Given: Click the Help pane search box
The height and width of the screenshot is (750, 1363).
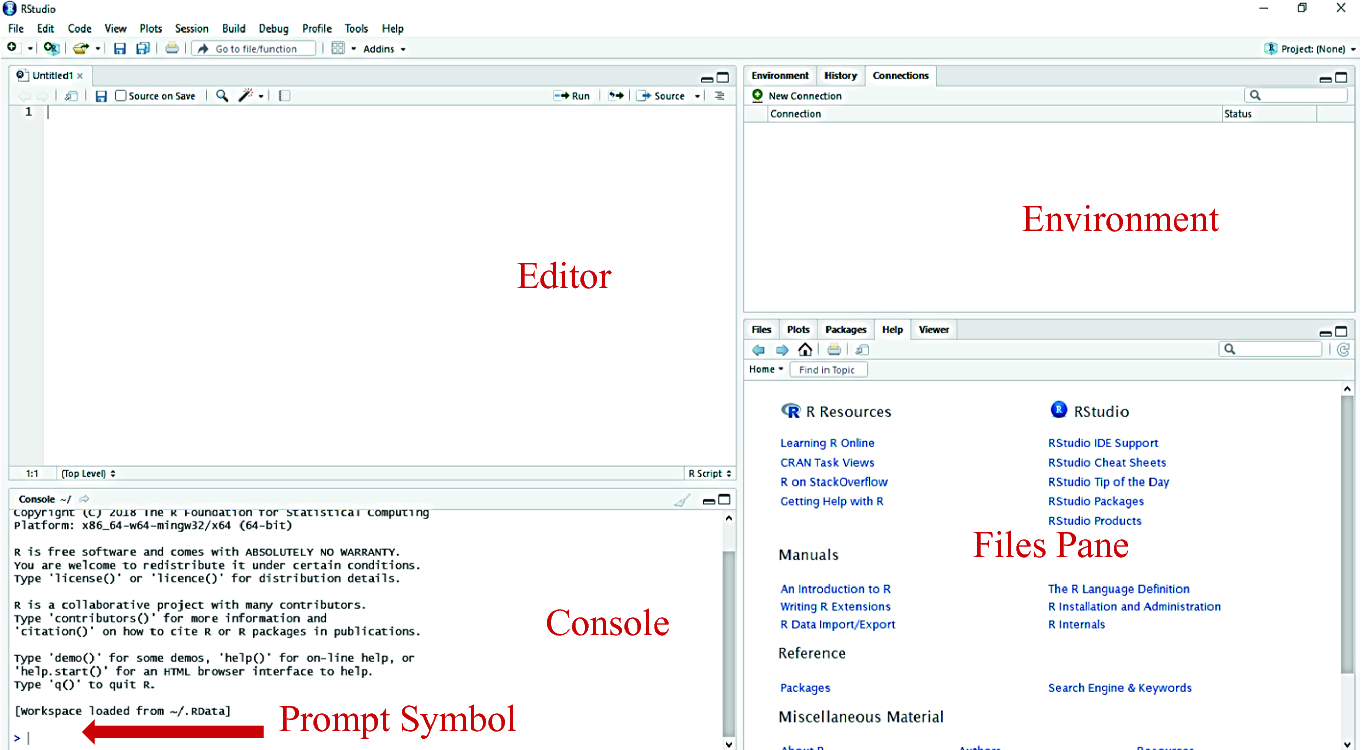Looking at the screenshot, I should tap(1270, 350).
